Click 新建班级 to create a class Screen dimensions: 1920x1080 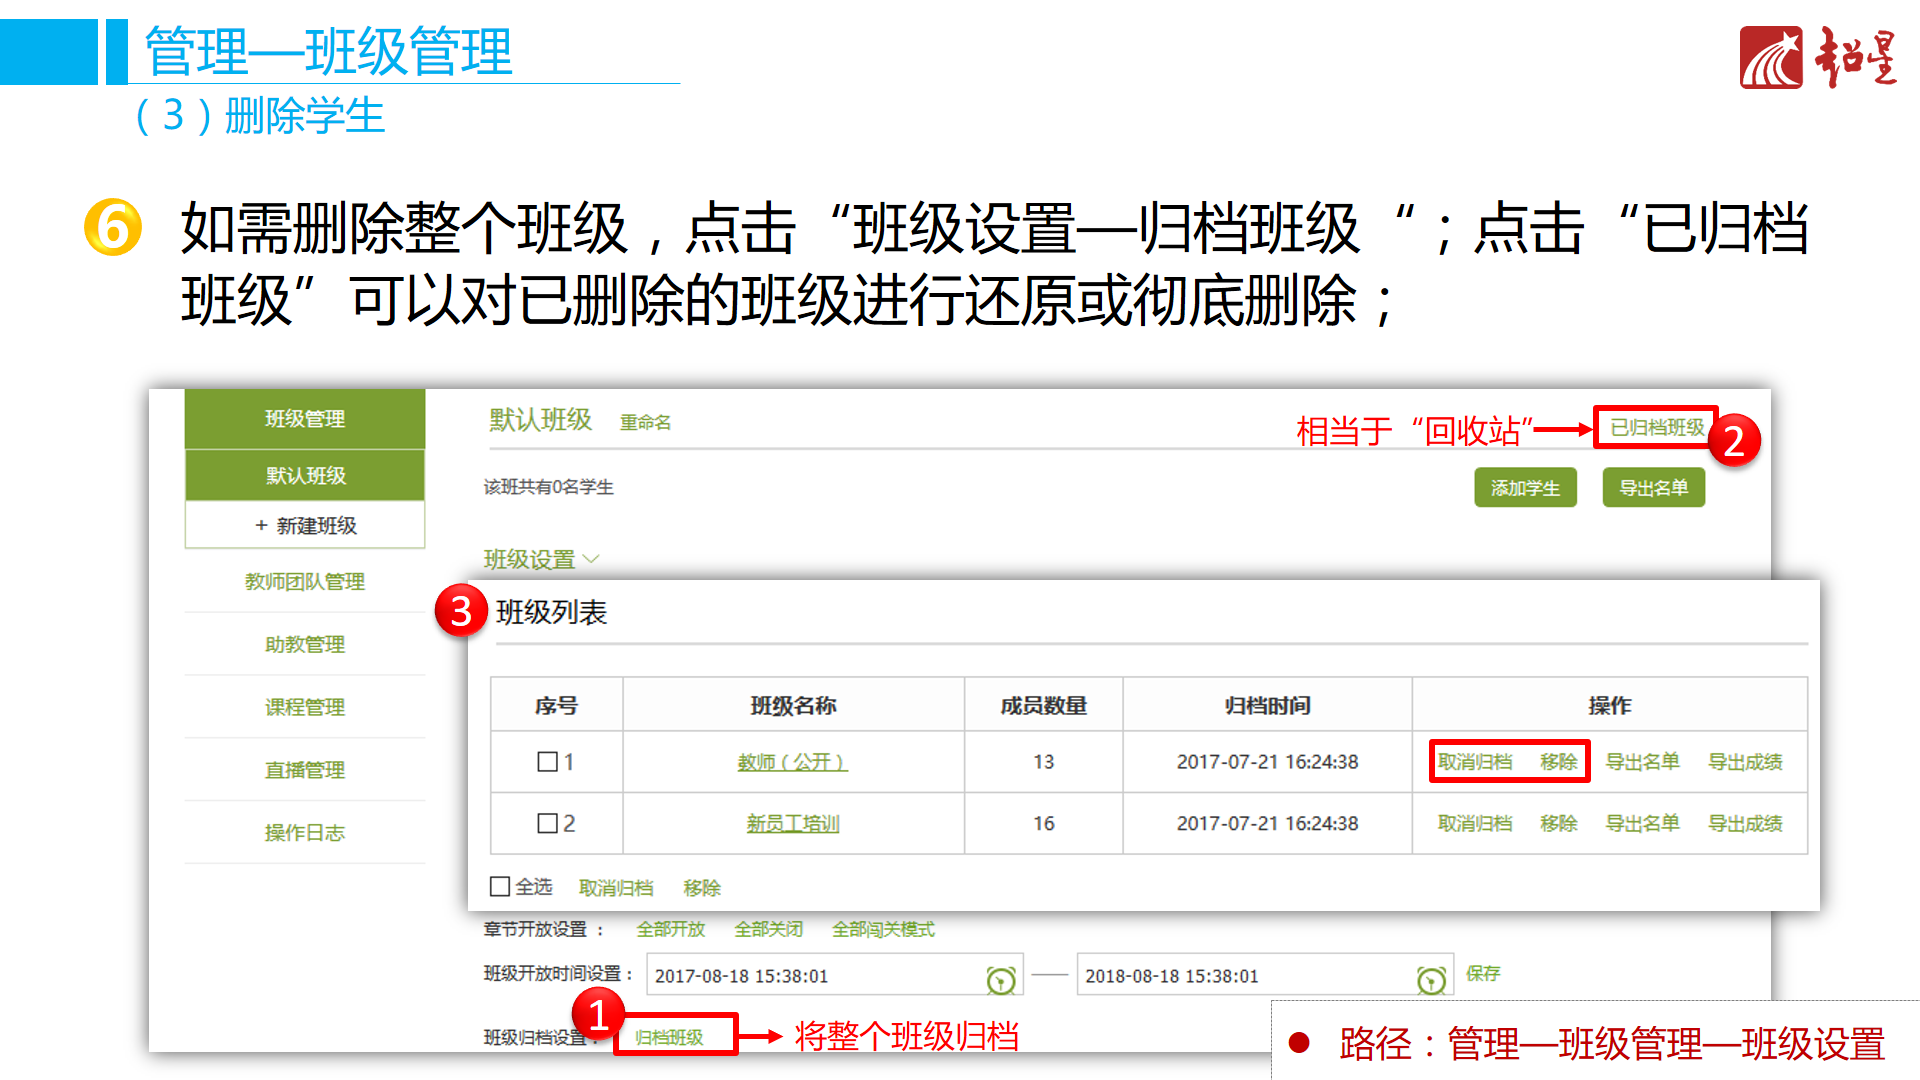coord(304,524)
